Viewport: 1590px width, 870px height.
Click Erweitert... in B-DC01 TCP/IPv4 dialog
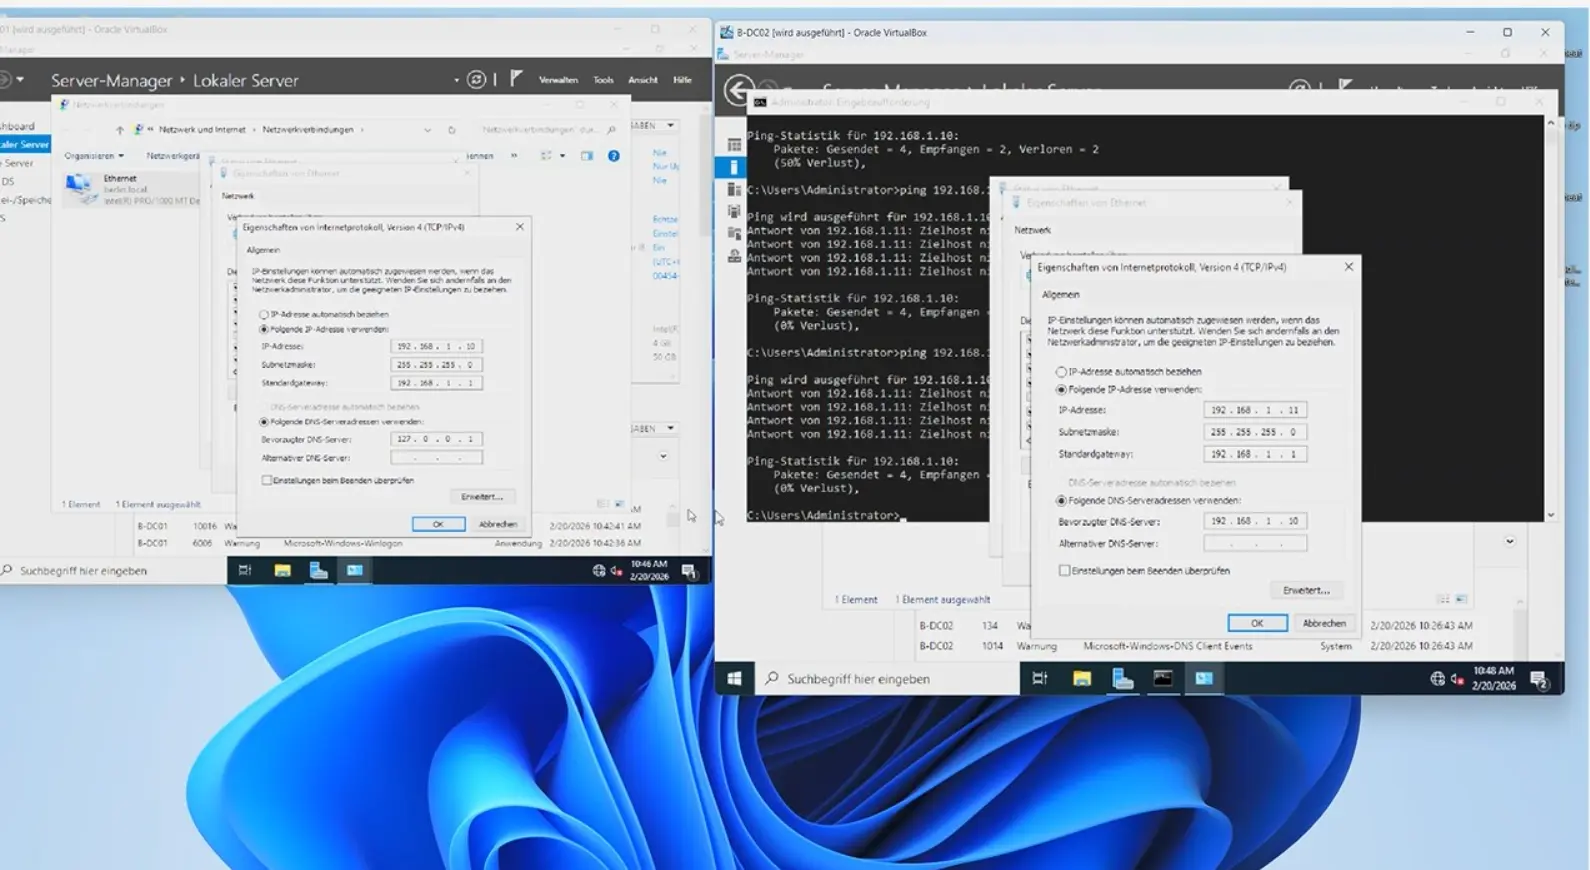482,496
